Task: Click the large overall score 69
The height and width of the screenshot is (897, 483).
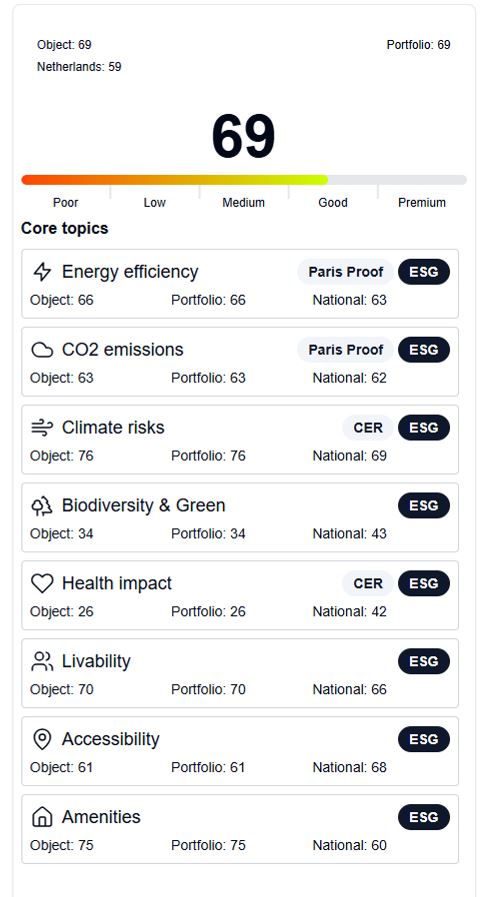Action: (244, 137)
